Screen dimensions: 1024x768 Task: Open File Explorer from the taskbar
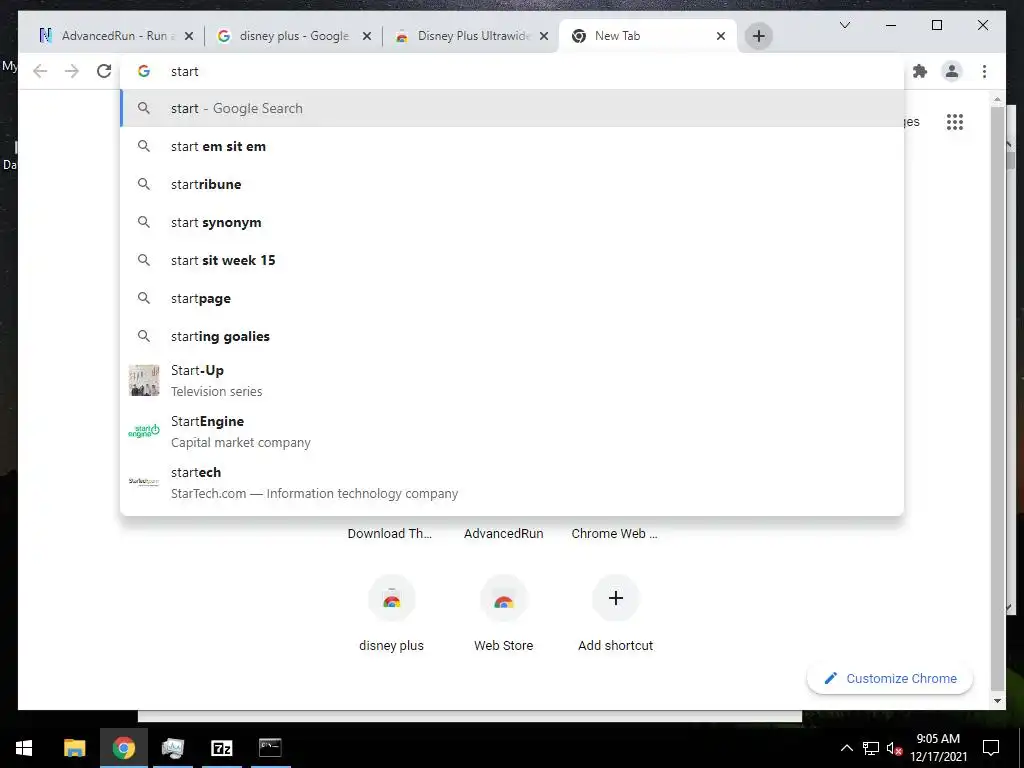74,748
